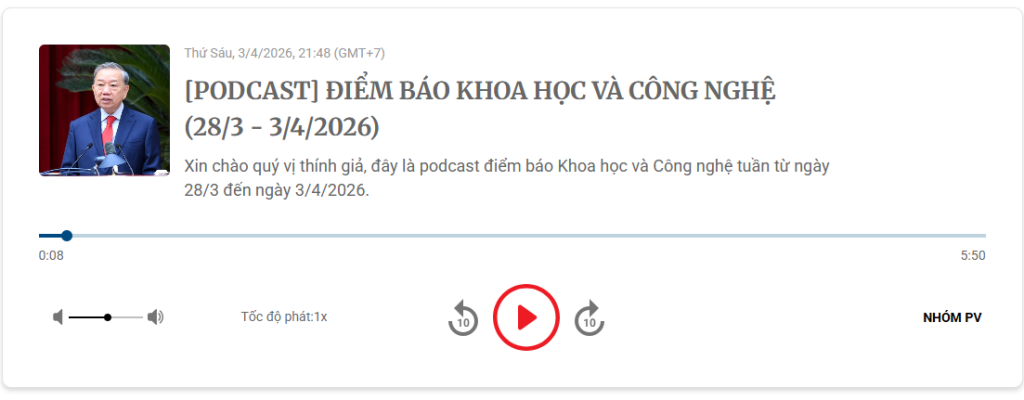Click the 0:08 elapsed time label
Screen dimensions: 1024x400
(51, 256)
